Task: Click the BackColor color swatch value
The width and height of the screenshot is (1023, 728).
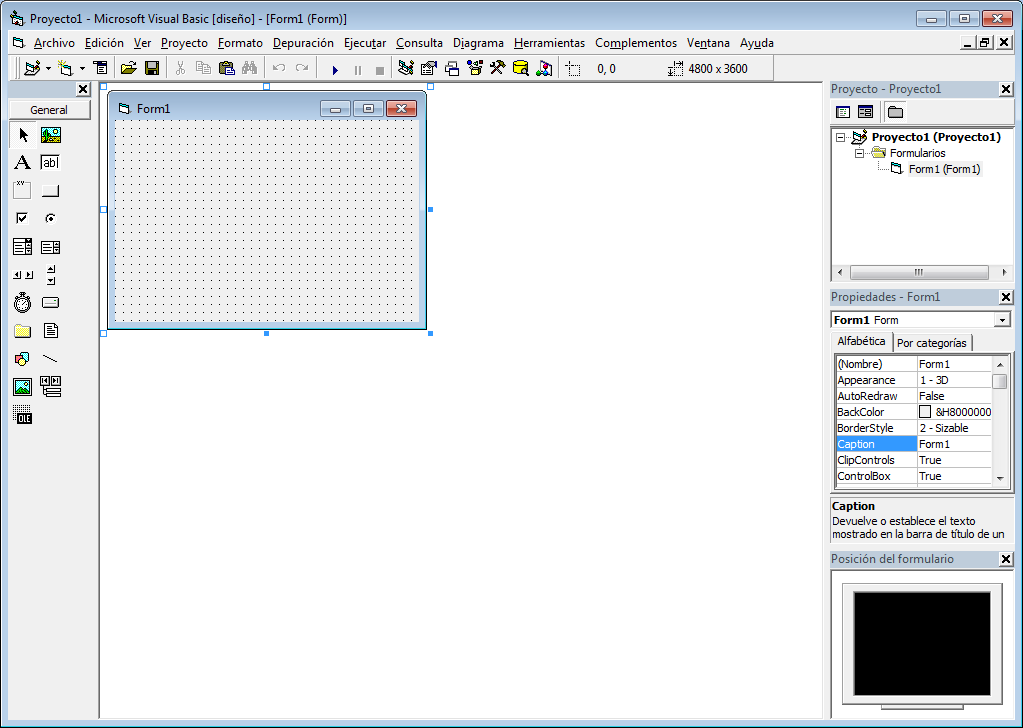Action: click(924, 412)
